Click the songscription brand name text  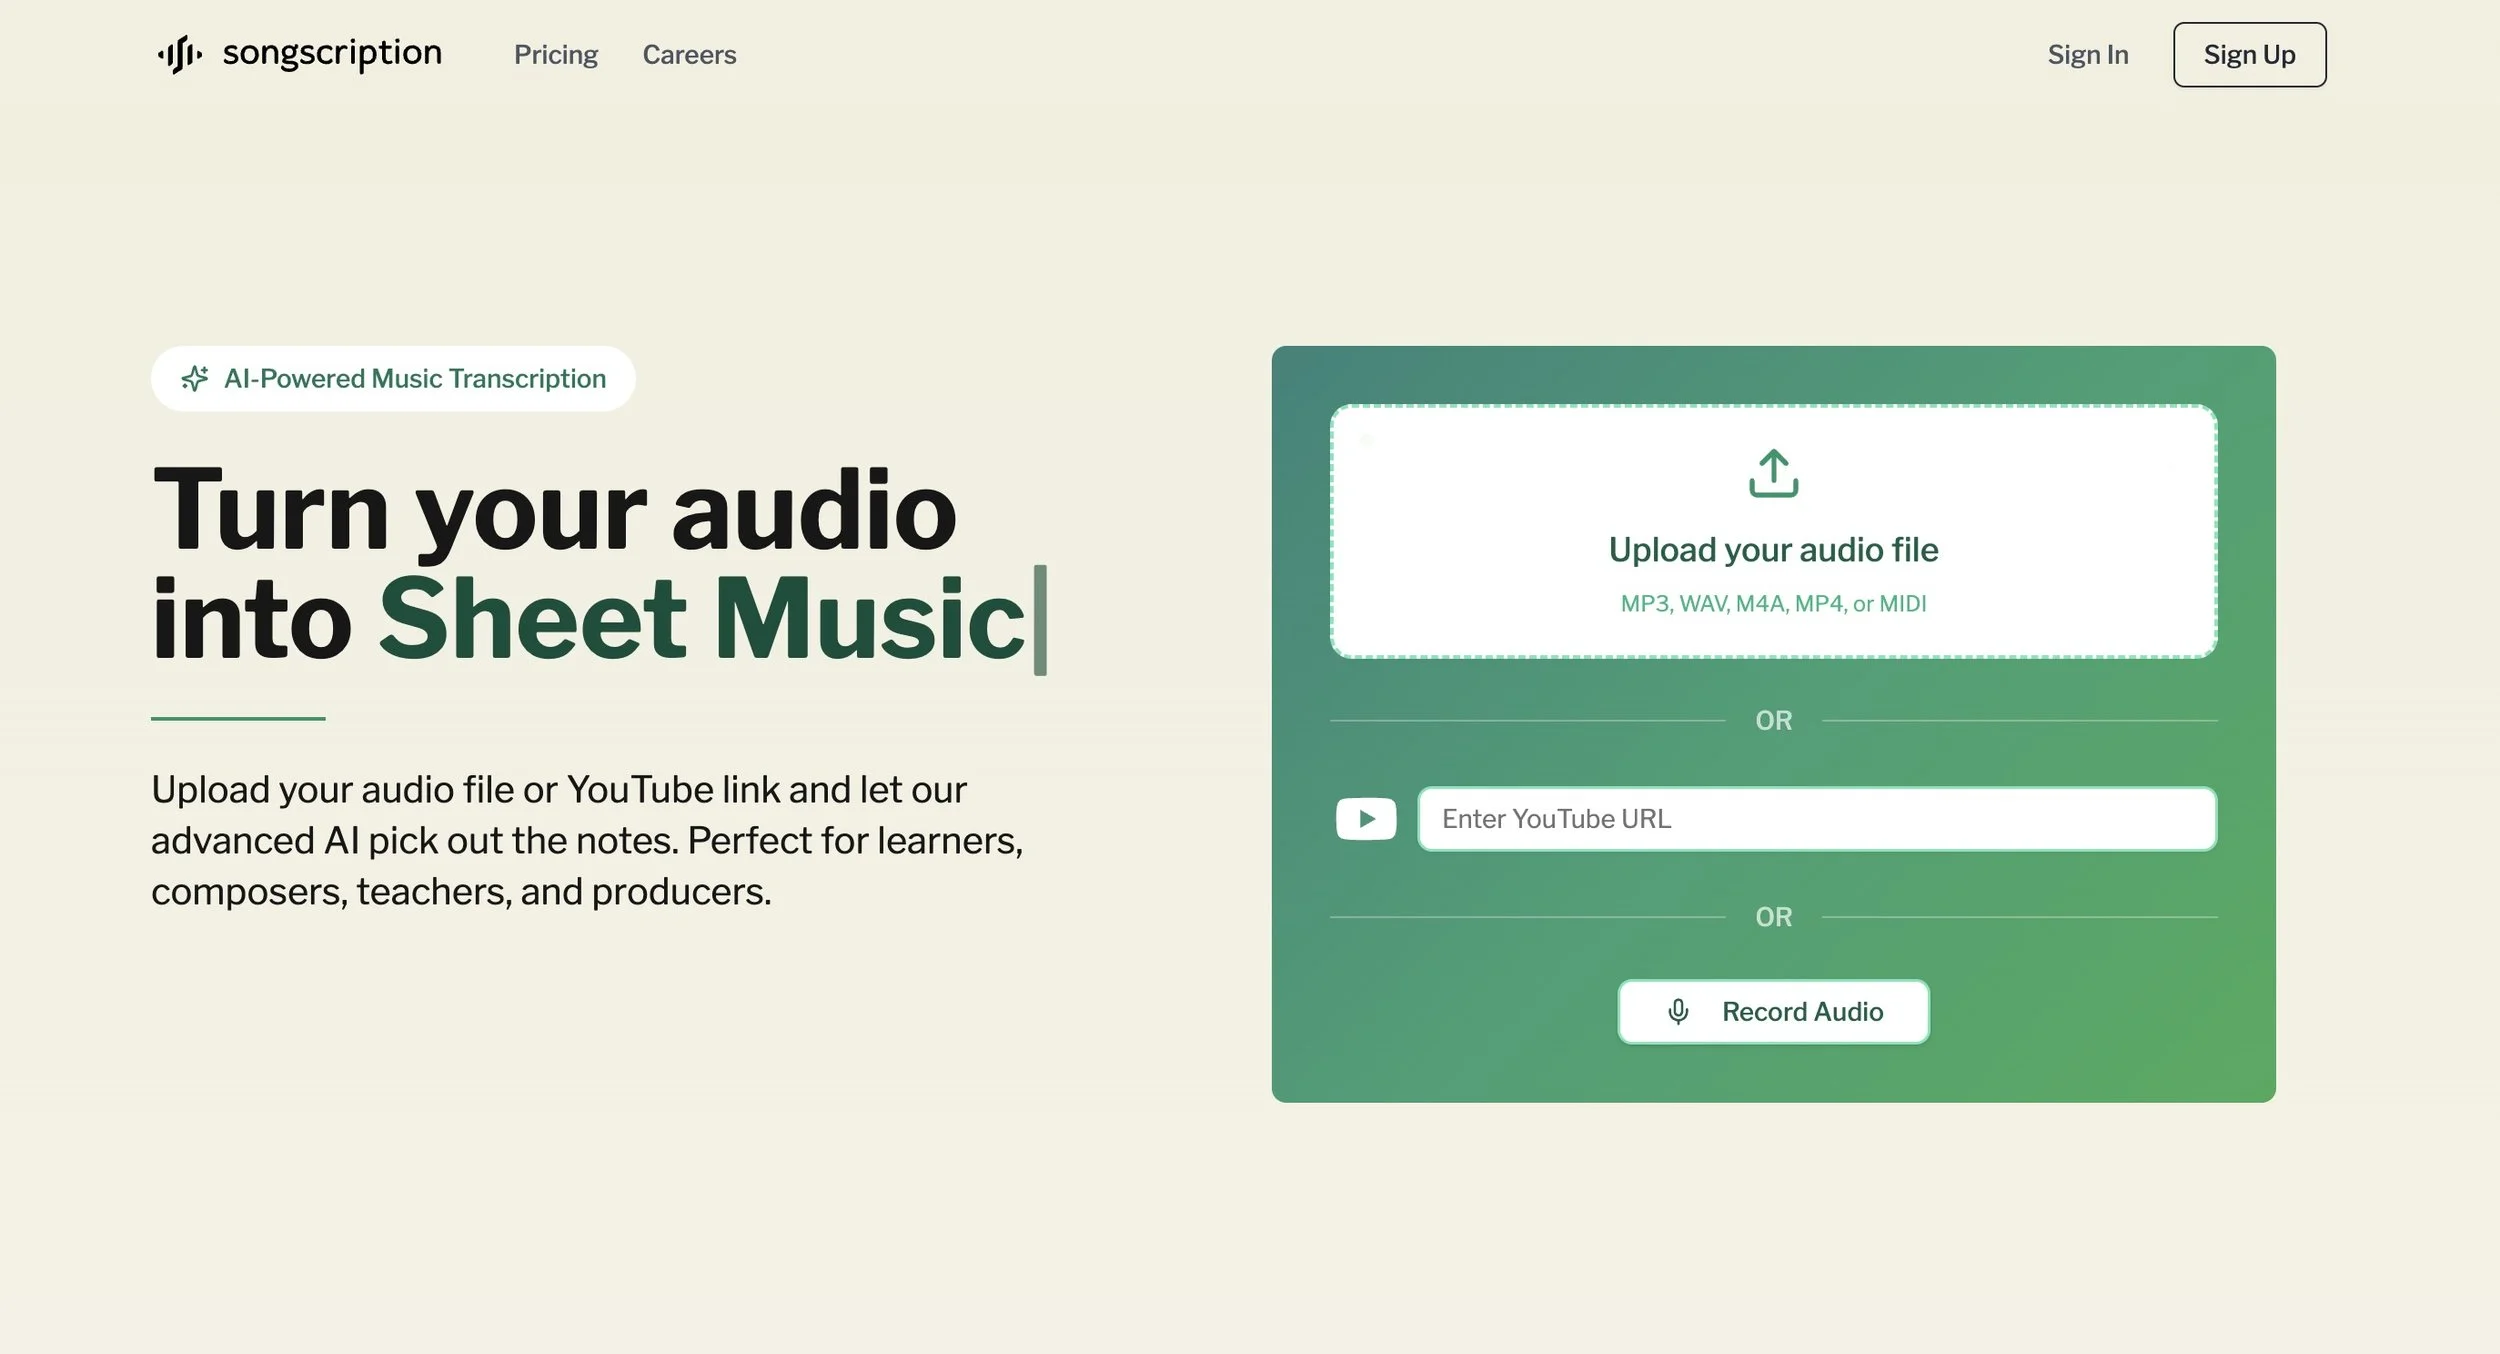(x=332, y=53)
